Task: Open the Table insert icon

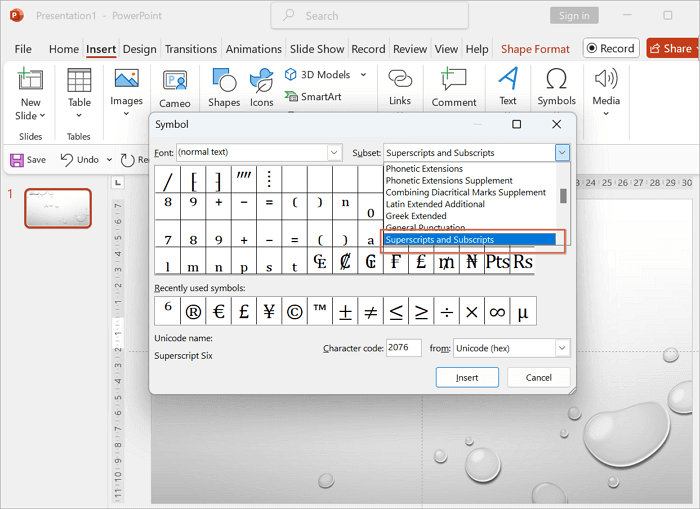Action: [79, 82]
